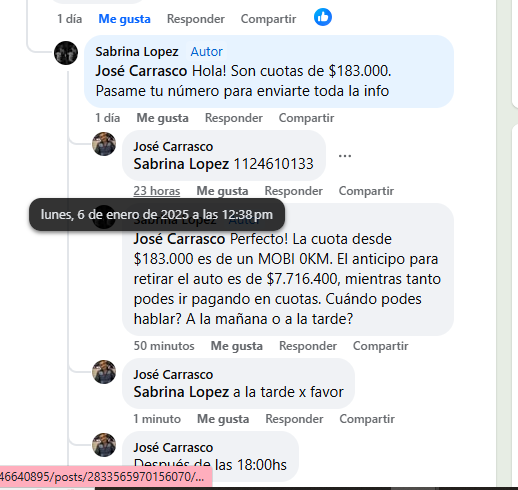Viewport: 518px width, 490px height.
Task: Click the Sabrina Lopez mention before 'a la tarde'
Action: [181, 392]
